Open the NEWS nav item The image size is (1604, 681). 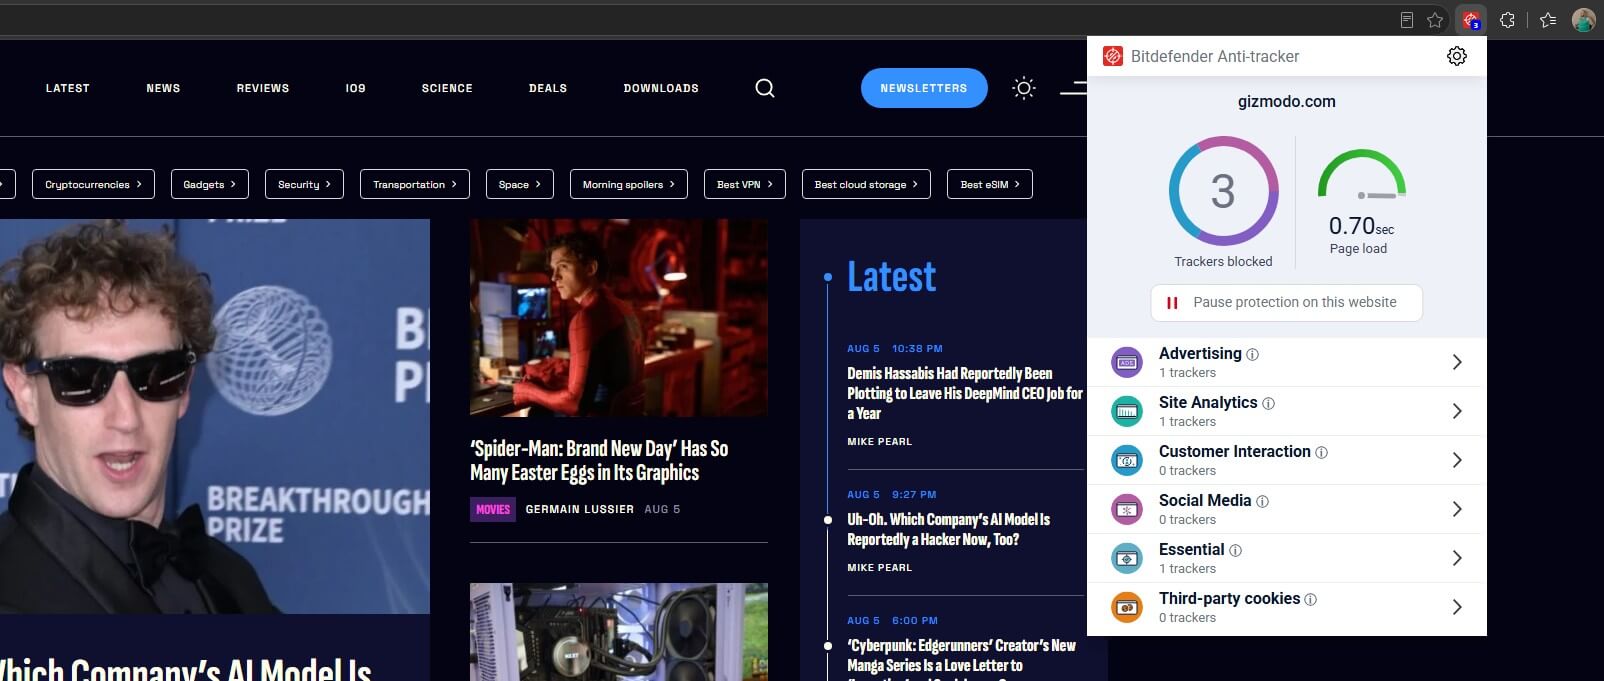163,88
